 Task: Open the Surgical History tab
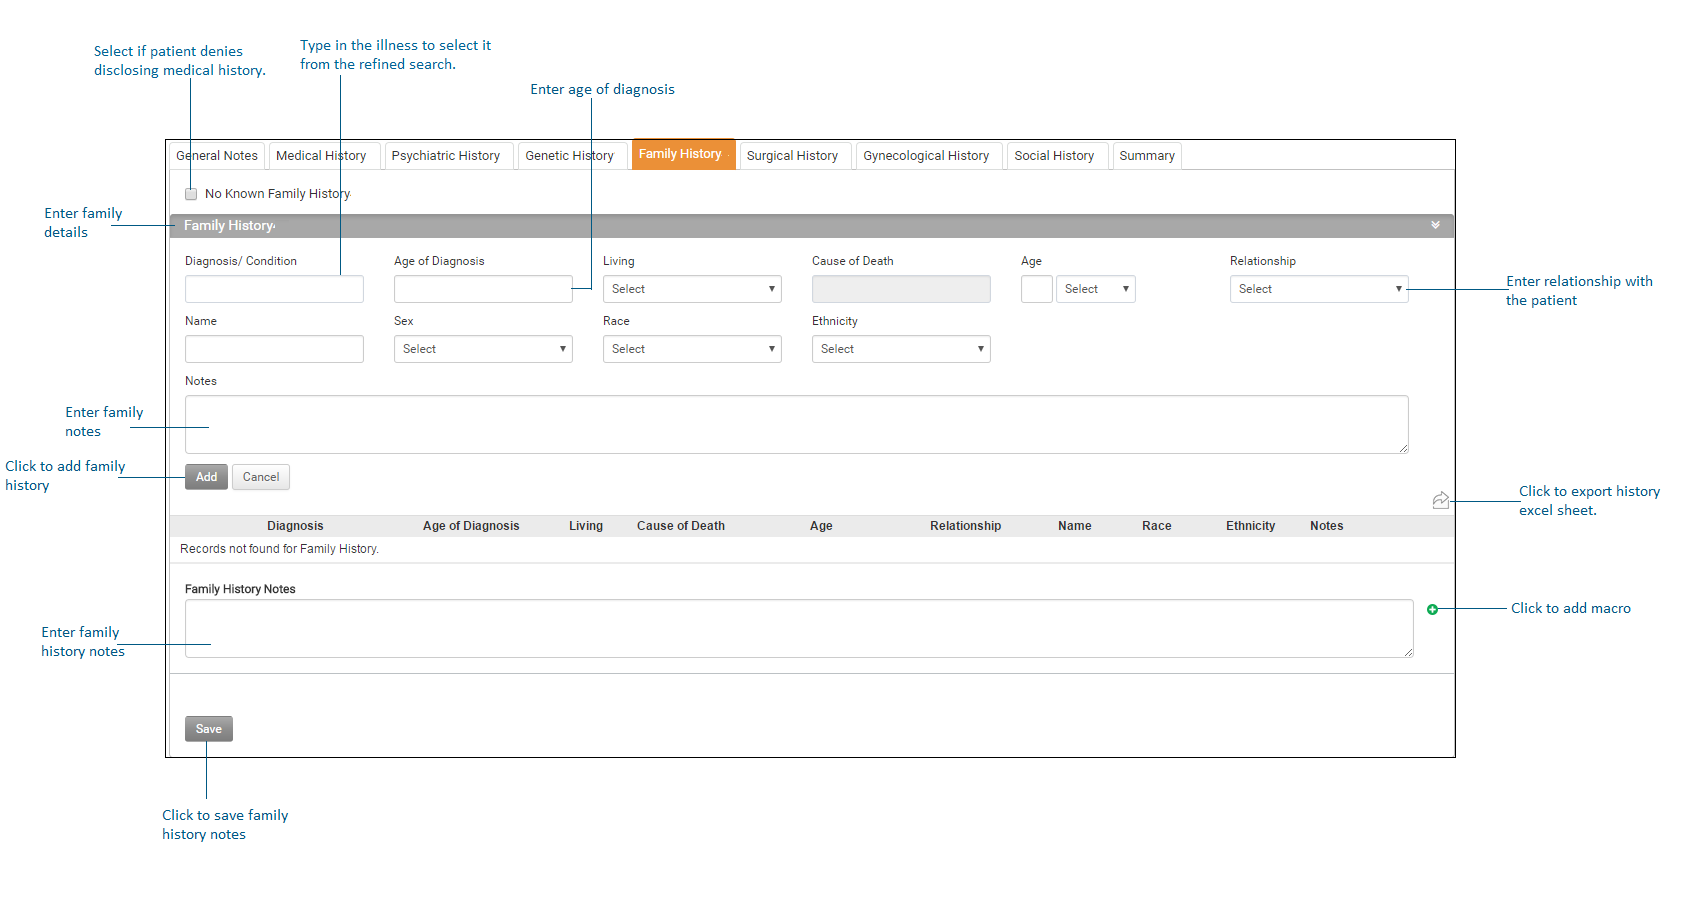click(x=792, y=156)
